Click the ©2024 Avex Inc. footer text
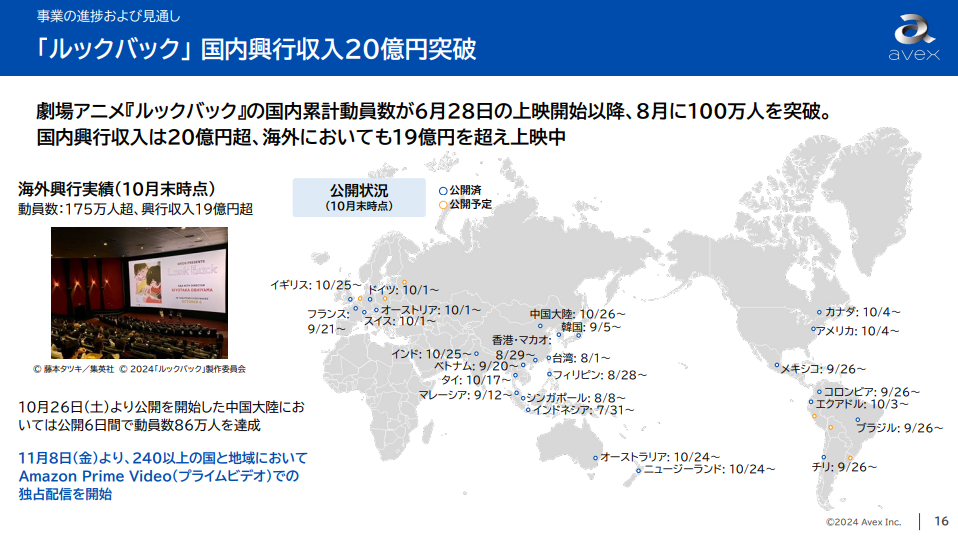The height and width of the screenshot is (538, 958). click(x=863, y=522)
